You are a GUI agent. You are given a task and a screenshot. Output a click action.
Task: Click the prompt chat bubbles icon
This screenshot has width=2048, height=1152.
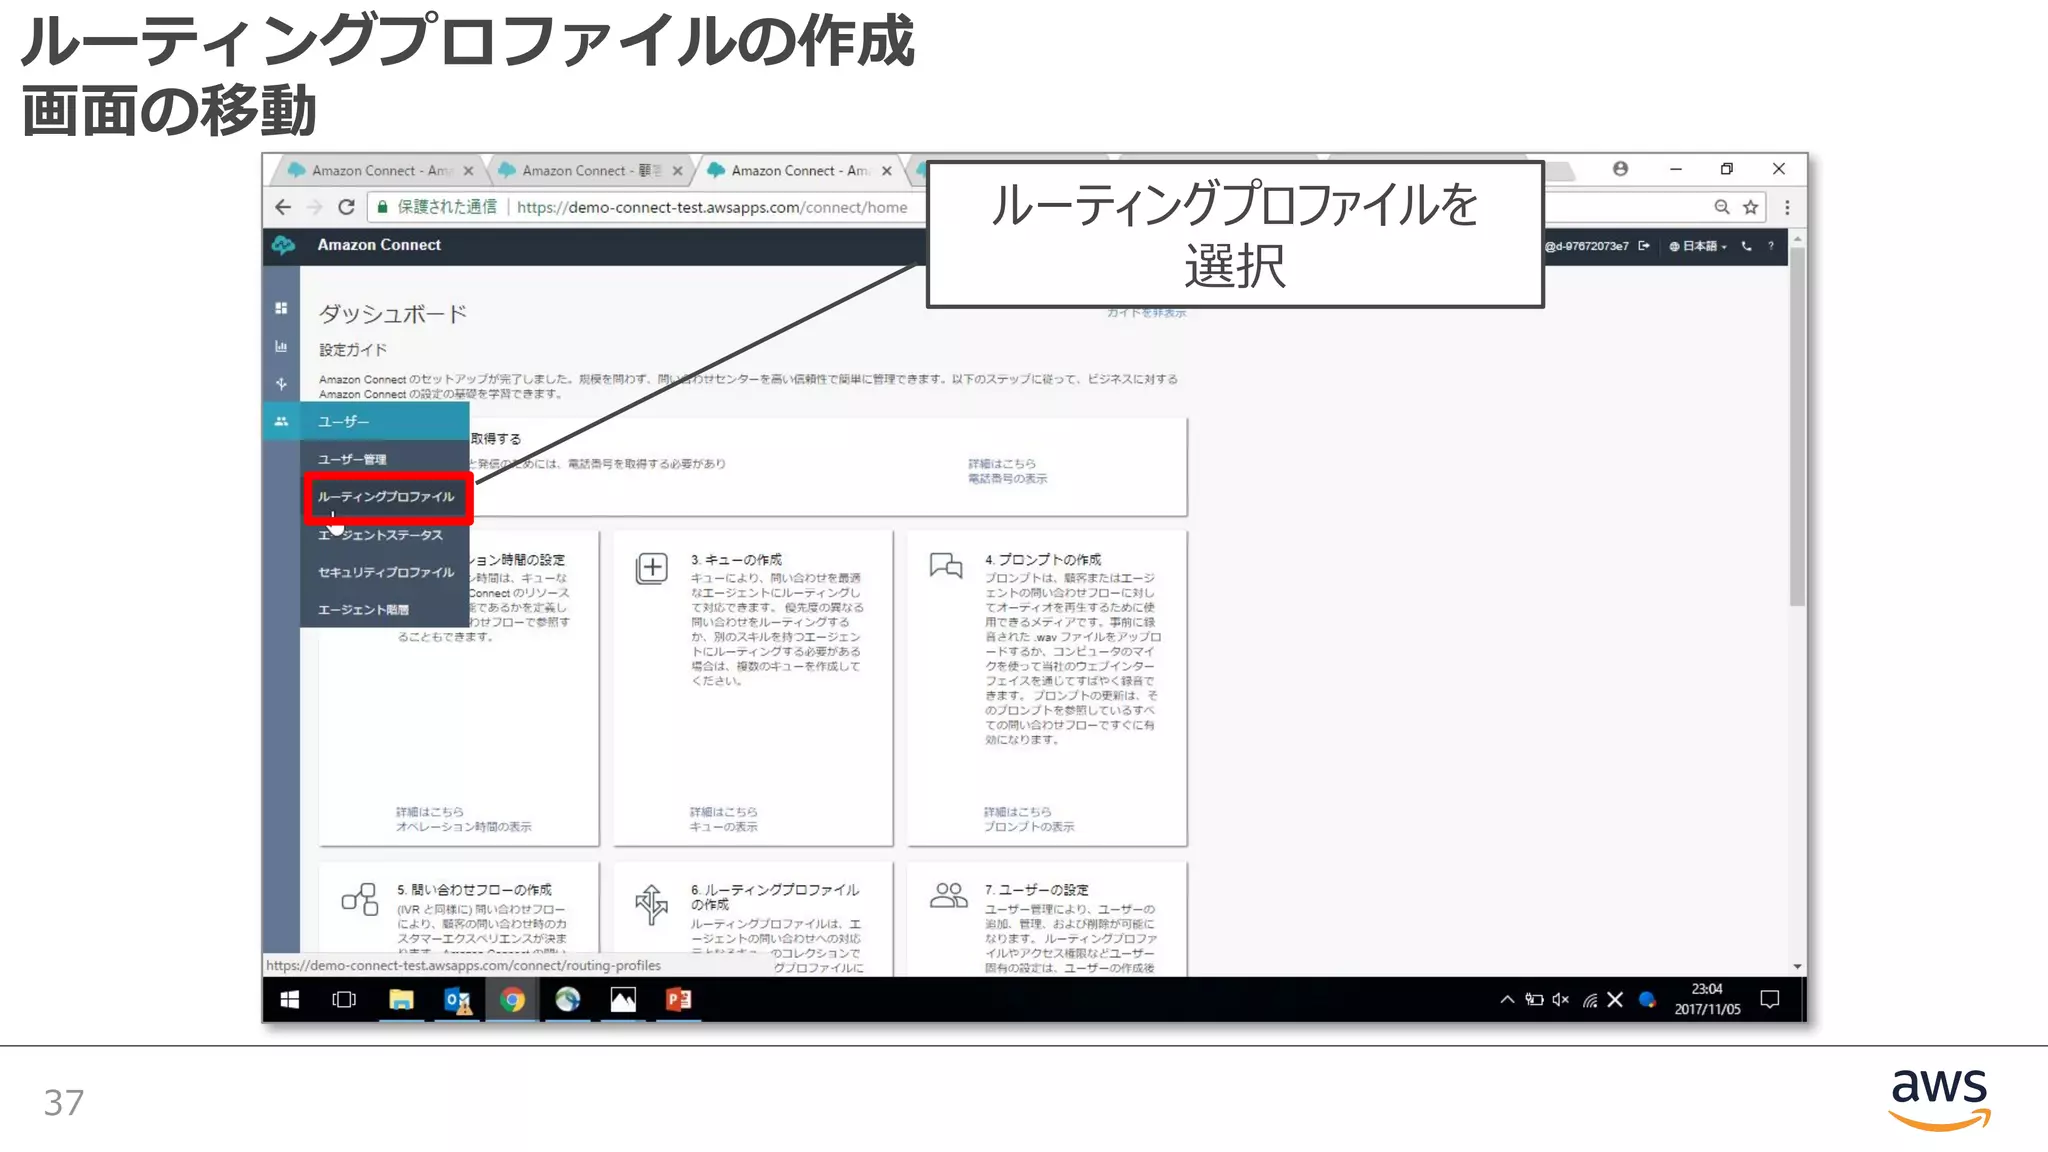click(x=946, y=566)
